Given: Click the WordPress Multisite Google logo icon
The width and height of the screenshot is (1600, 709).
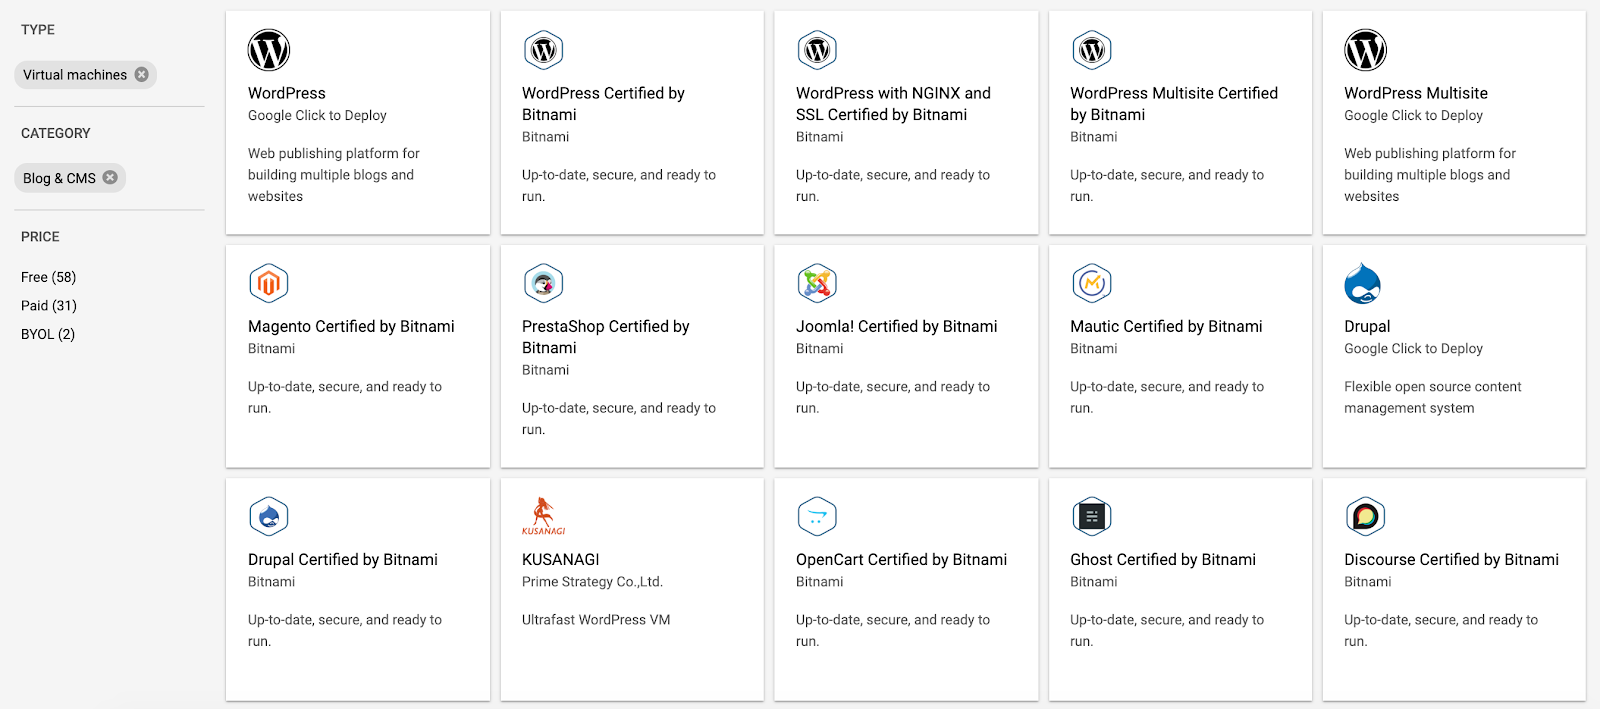Looking at the screenshot, I should point(1365,50).
